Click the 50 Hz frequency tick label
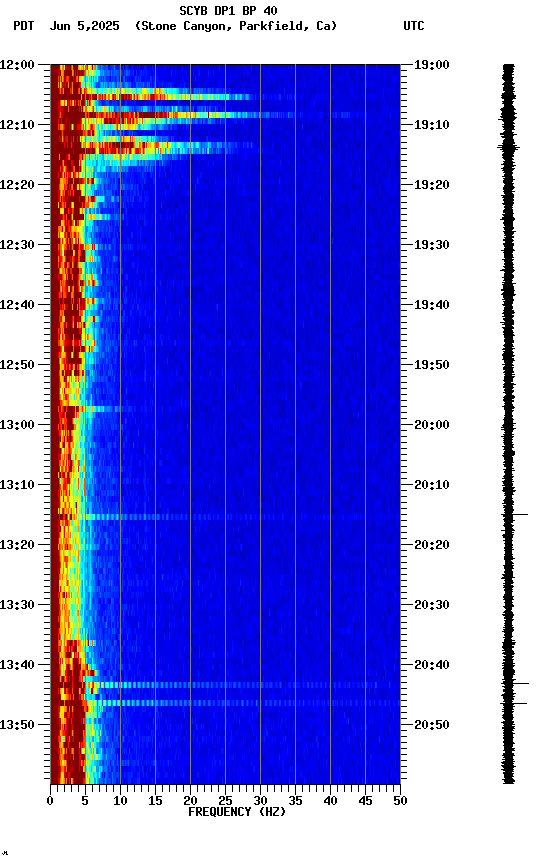 [401, 801]
